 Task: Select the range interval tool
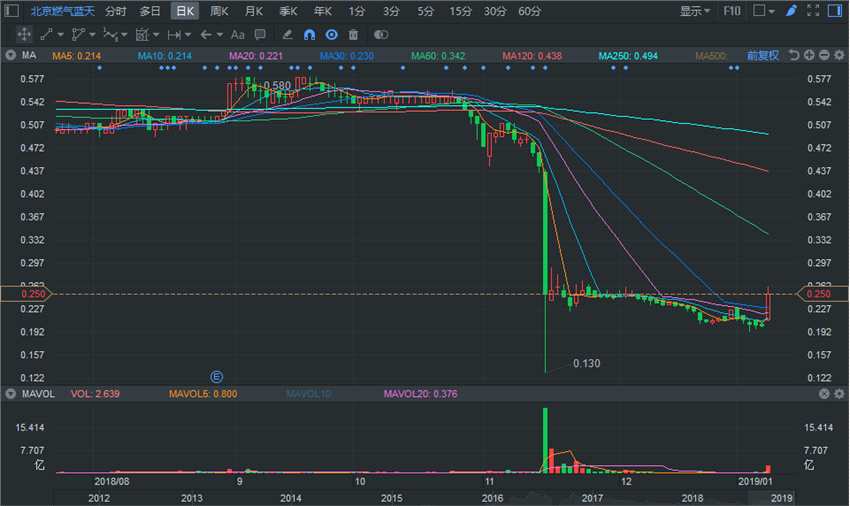tap(174, 35)
